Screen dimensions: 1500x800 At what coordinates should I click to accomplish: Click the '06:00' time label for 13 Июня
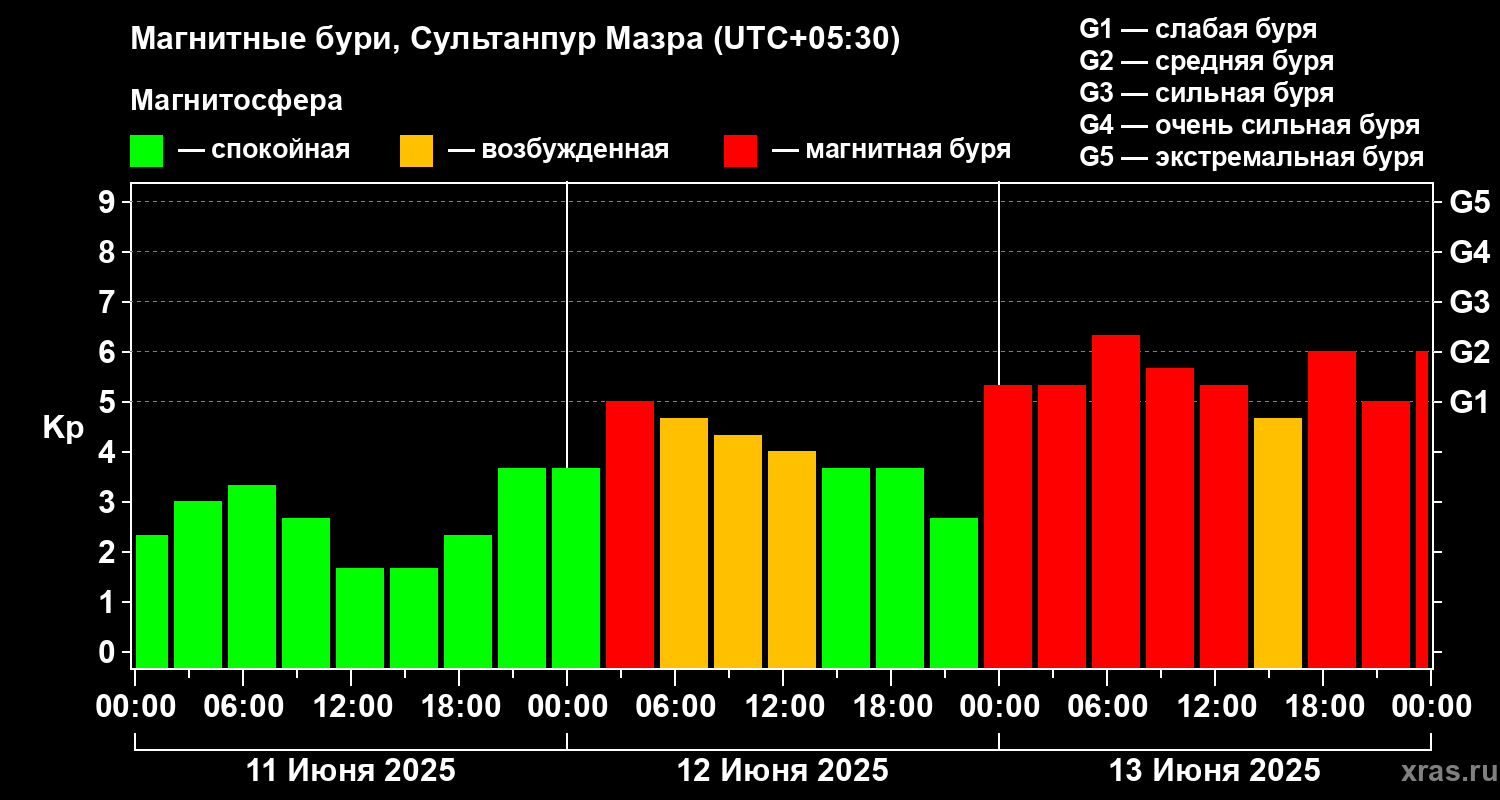(1107, 706)
